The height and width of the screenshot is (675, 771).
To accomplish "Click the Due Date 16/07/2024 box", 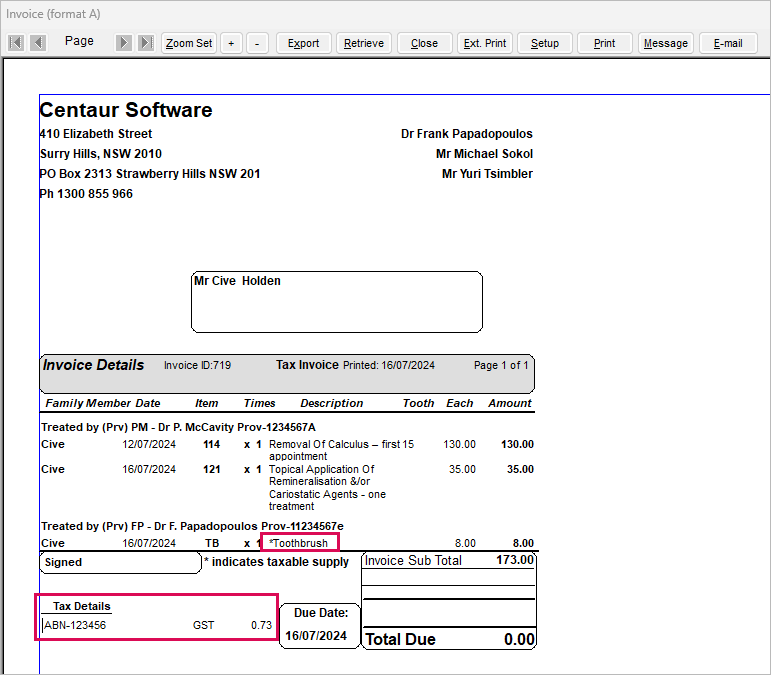I will [320, 626].
